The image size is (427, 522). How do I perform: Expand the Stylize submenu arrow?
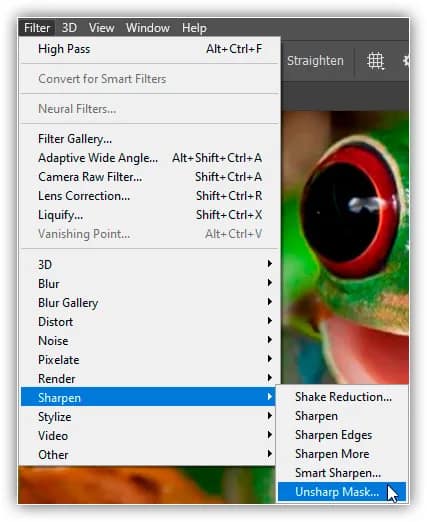click(x=270, y=416)
